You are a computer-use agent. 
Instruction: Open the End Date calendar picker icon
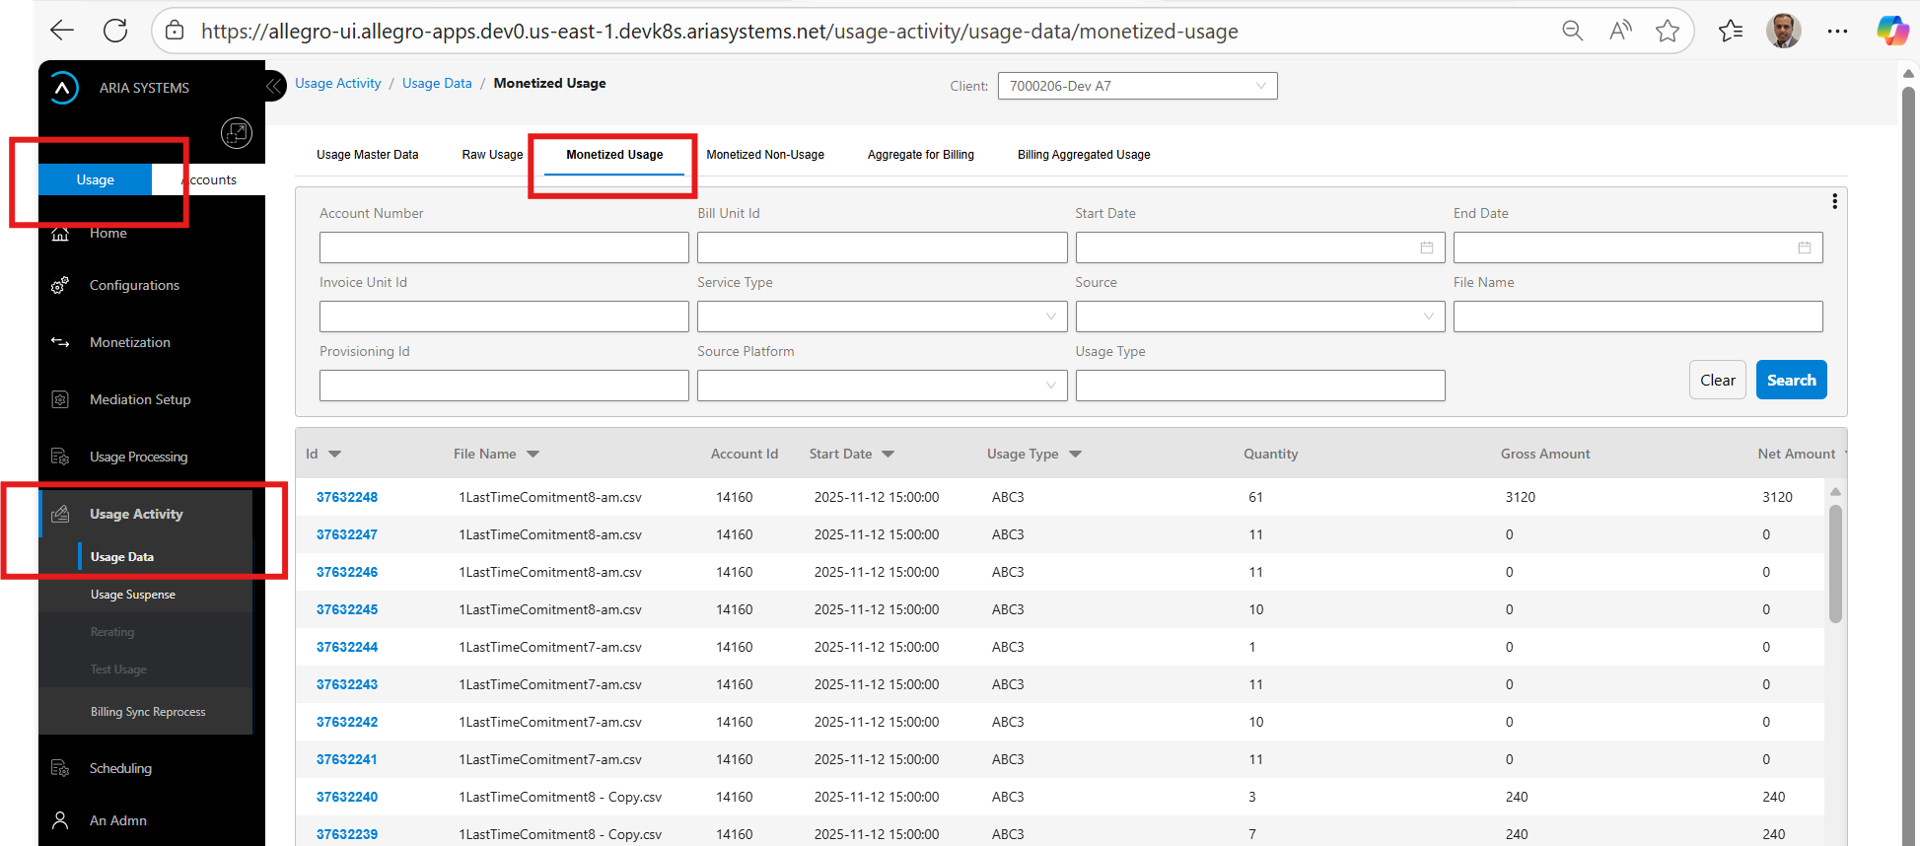coord(1804,248)
